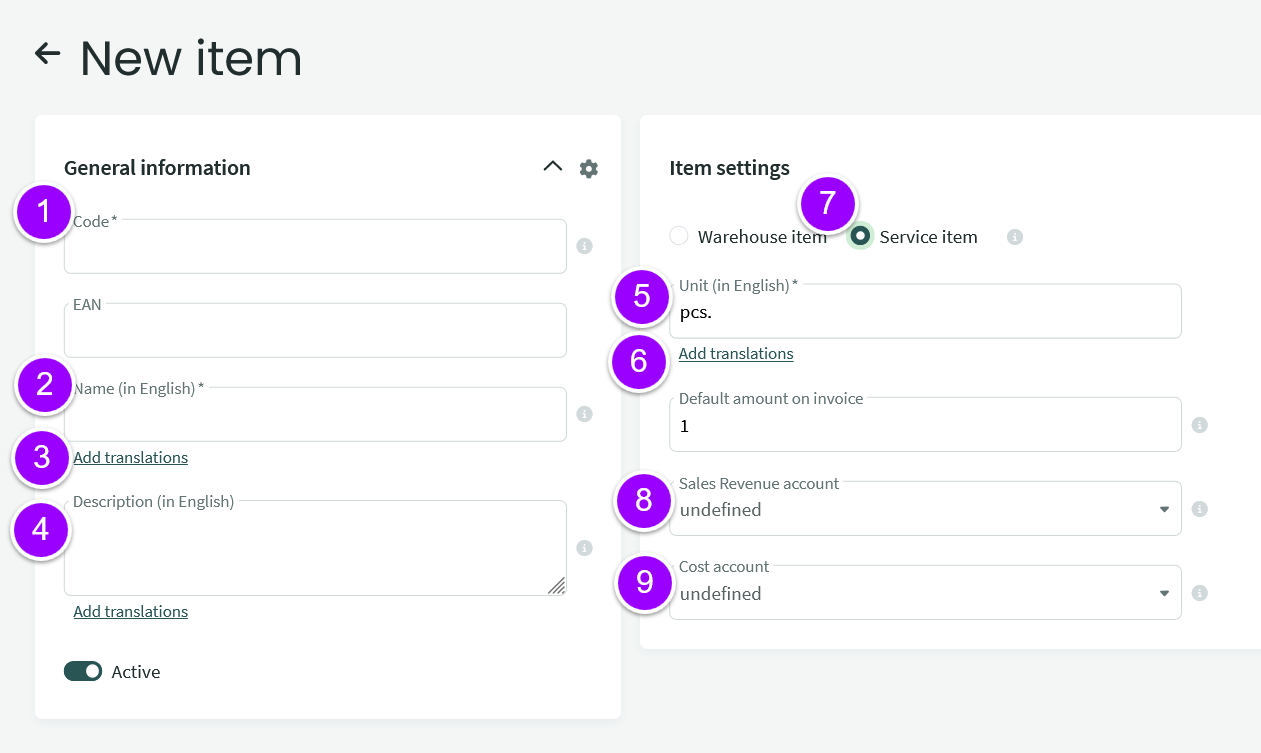Open the Cost account dropdown

point(924,594)
